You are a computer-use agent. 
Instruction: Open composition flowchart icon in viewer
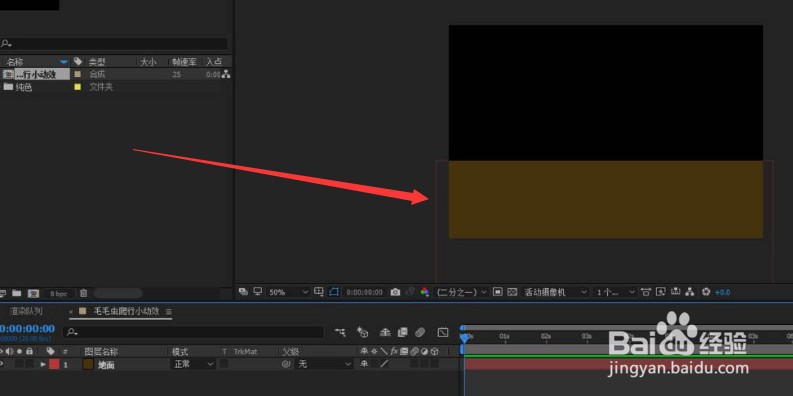pyautogui.click(x=690, y=292)
